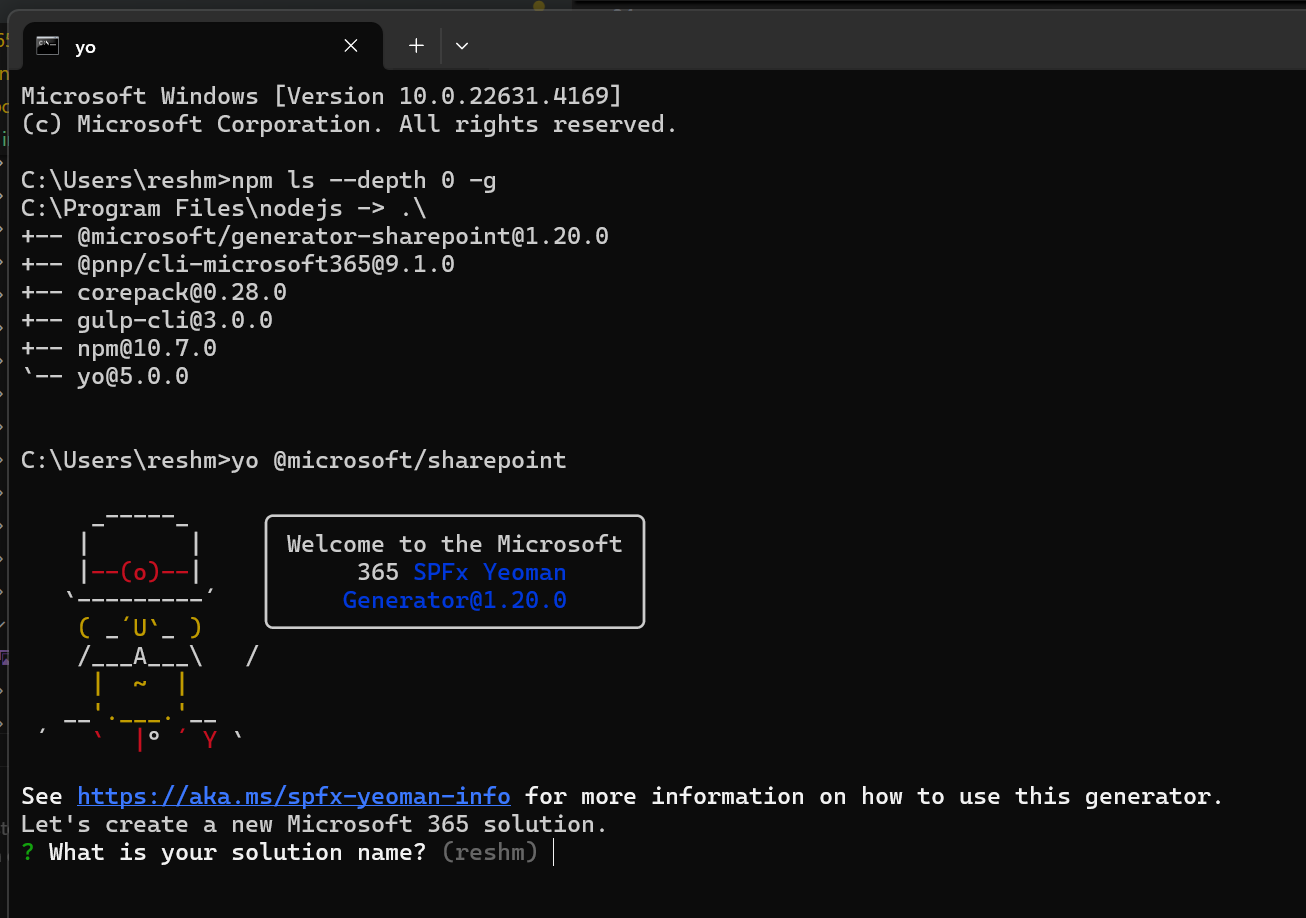Click the '(c) Microsoft Corporation' copyright line
Image resolution: width=1306 pixels, height=918 pixels.
click(350, 125)
